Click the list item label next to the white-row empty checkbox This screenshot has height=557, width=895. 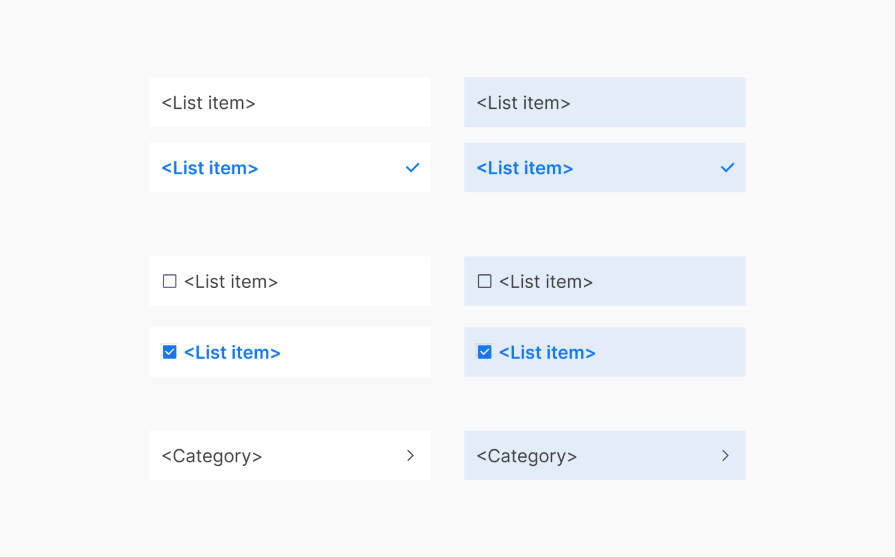231,282
